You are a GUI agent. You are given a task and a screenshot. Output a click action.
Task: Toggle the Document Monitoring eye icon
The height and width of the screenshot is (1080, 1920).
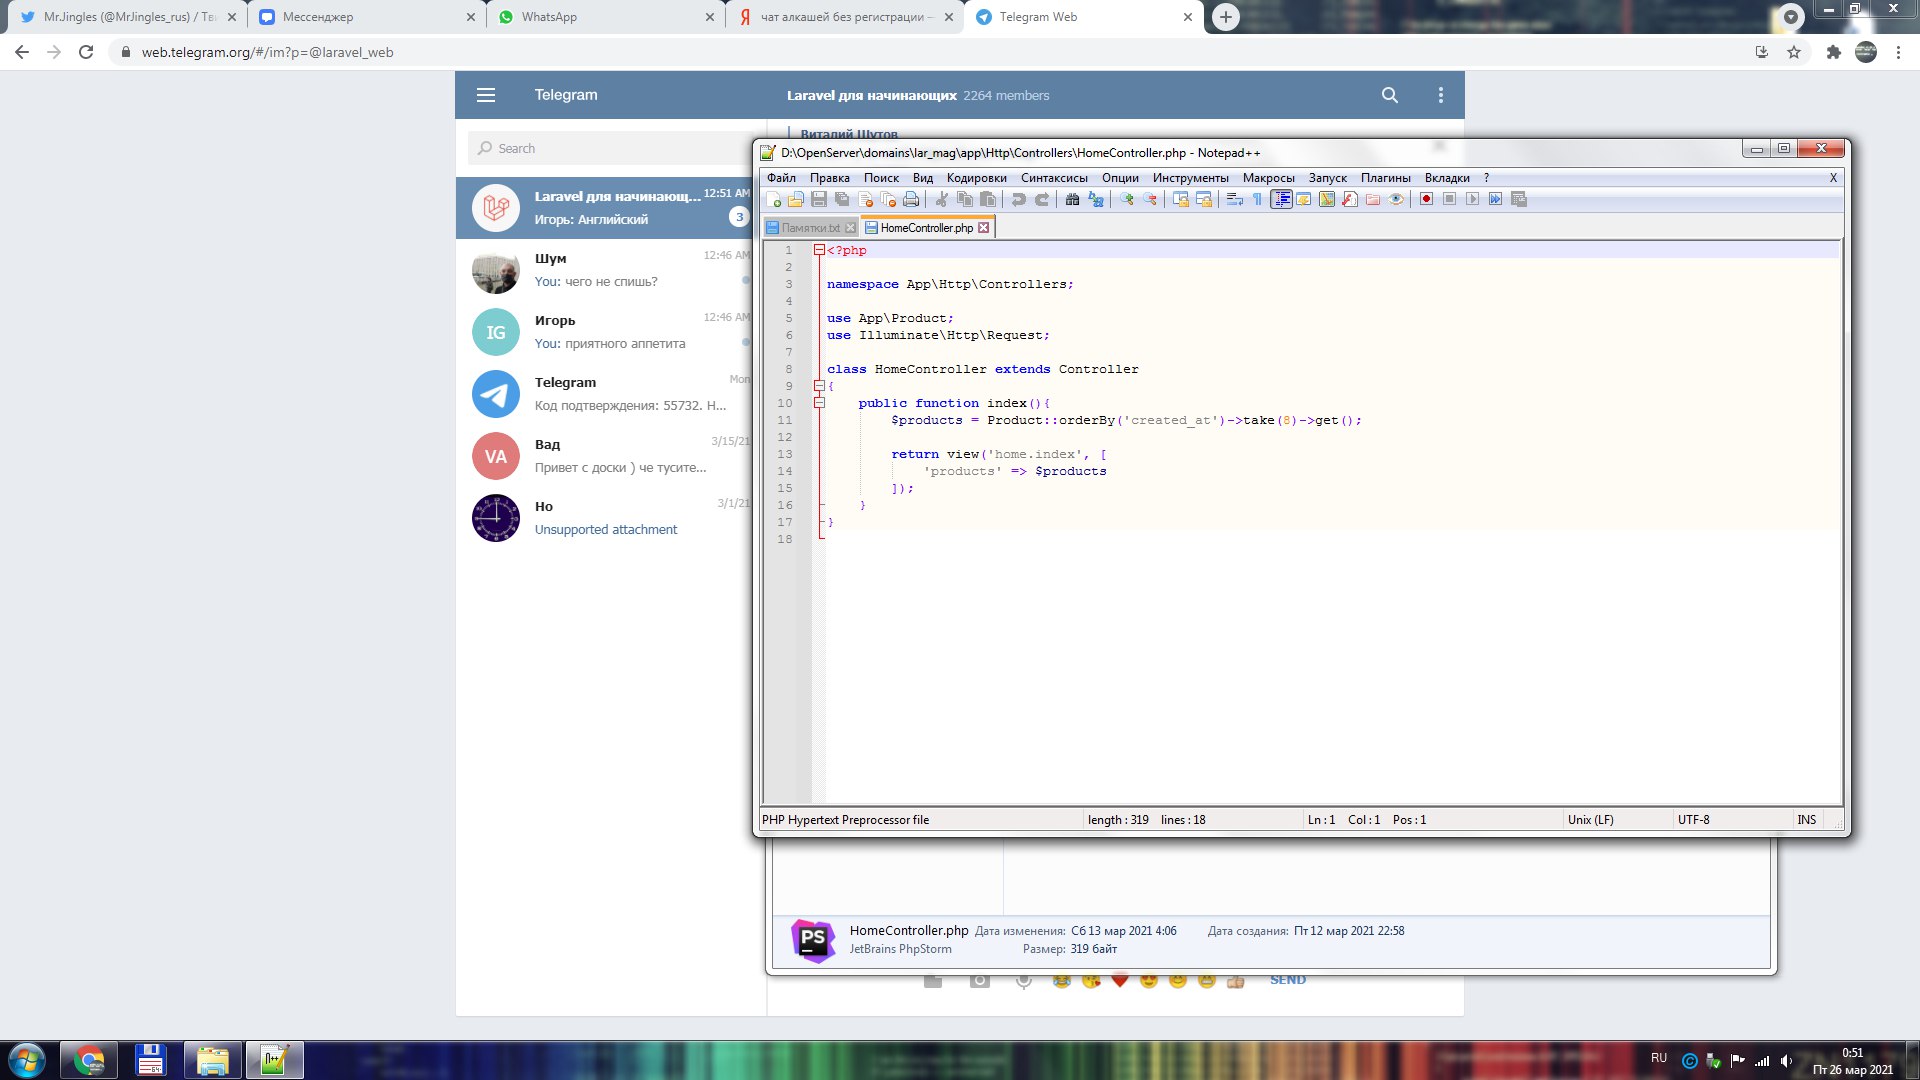coord(1395,199)
